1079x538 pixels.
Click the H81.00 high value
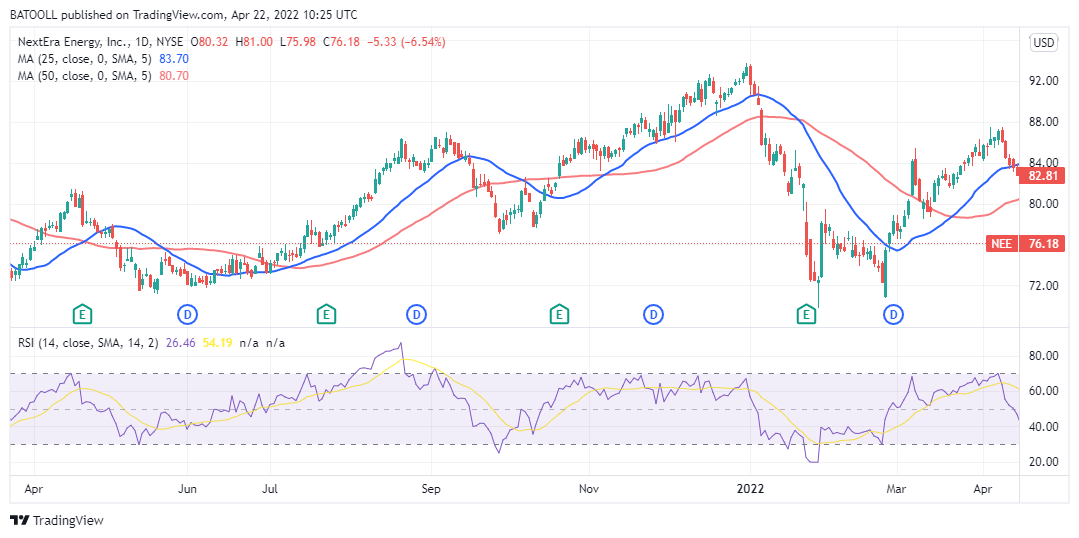coord(255,42)
